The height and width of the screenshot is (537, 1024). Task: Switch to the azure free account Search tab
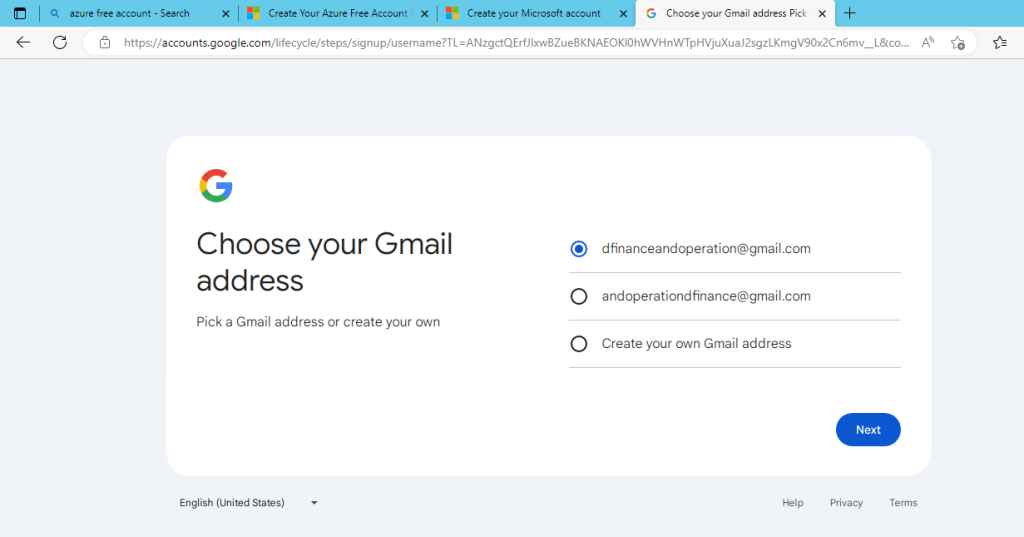pyautogui.click(x=130, y=13)
